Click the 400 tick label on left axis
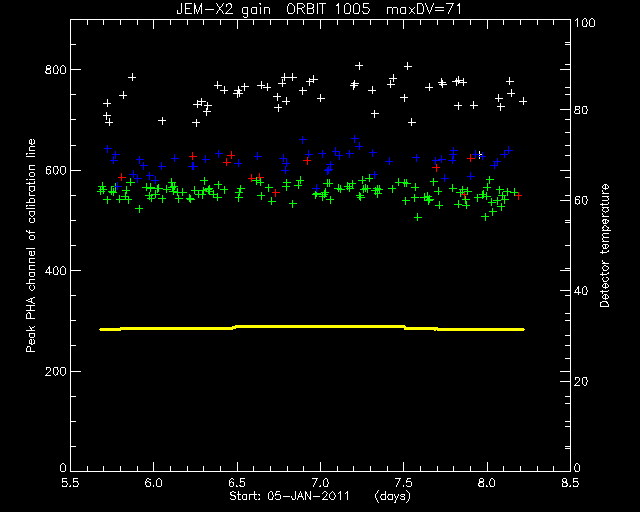The height and width of the screenshot is (512, 640). [55, 270]
